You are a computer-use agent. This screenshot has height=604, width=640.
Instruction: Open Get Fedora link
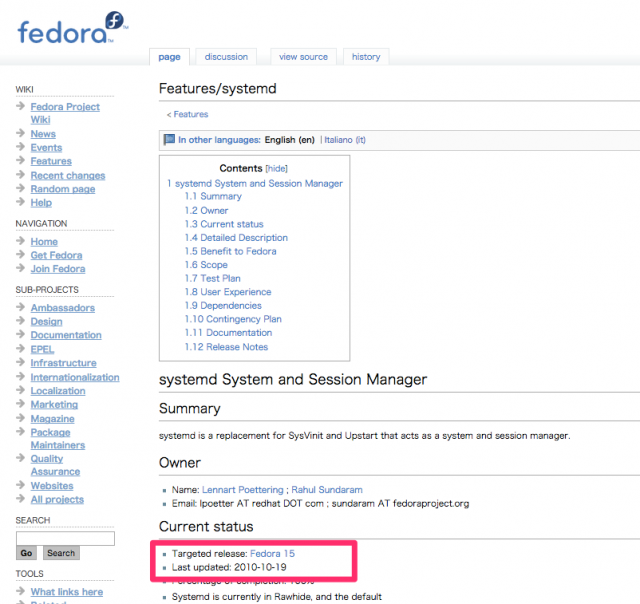click(56, 255)
